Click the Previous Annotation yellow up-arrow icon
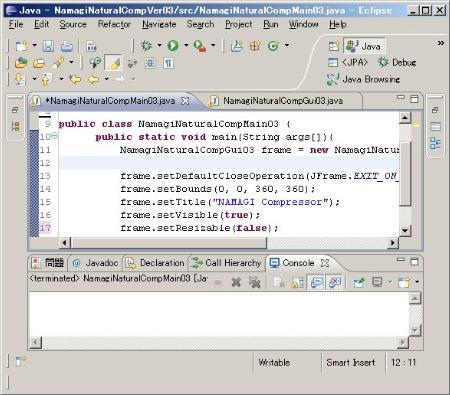450x395 pixels. pyautogui.click(x=46, y=79)
